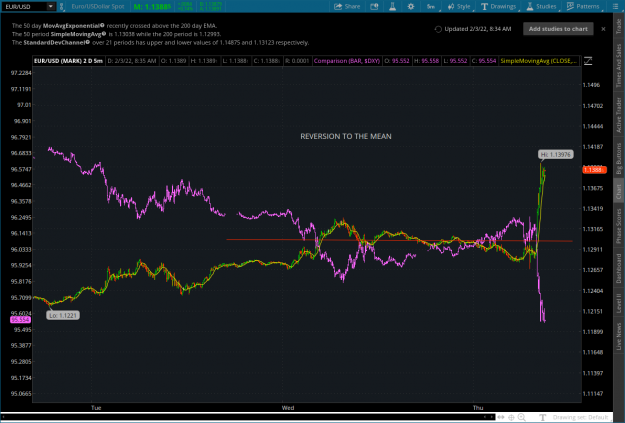
Task: Share the chart via Share button
Action: (x=347, y=6)
